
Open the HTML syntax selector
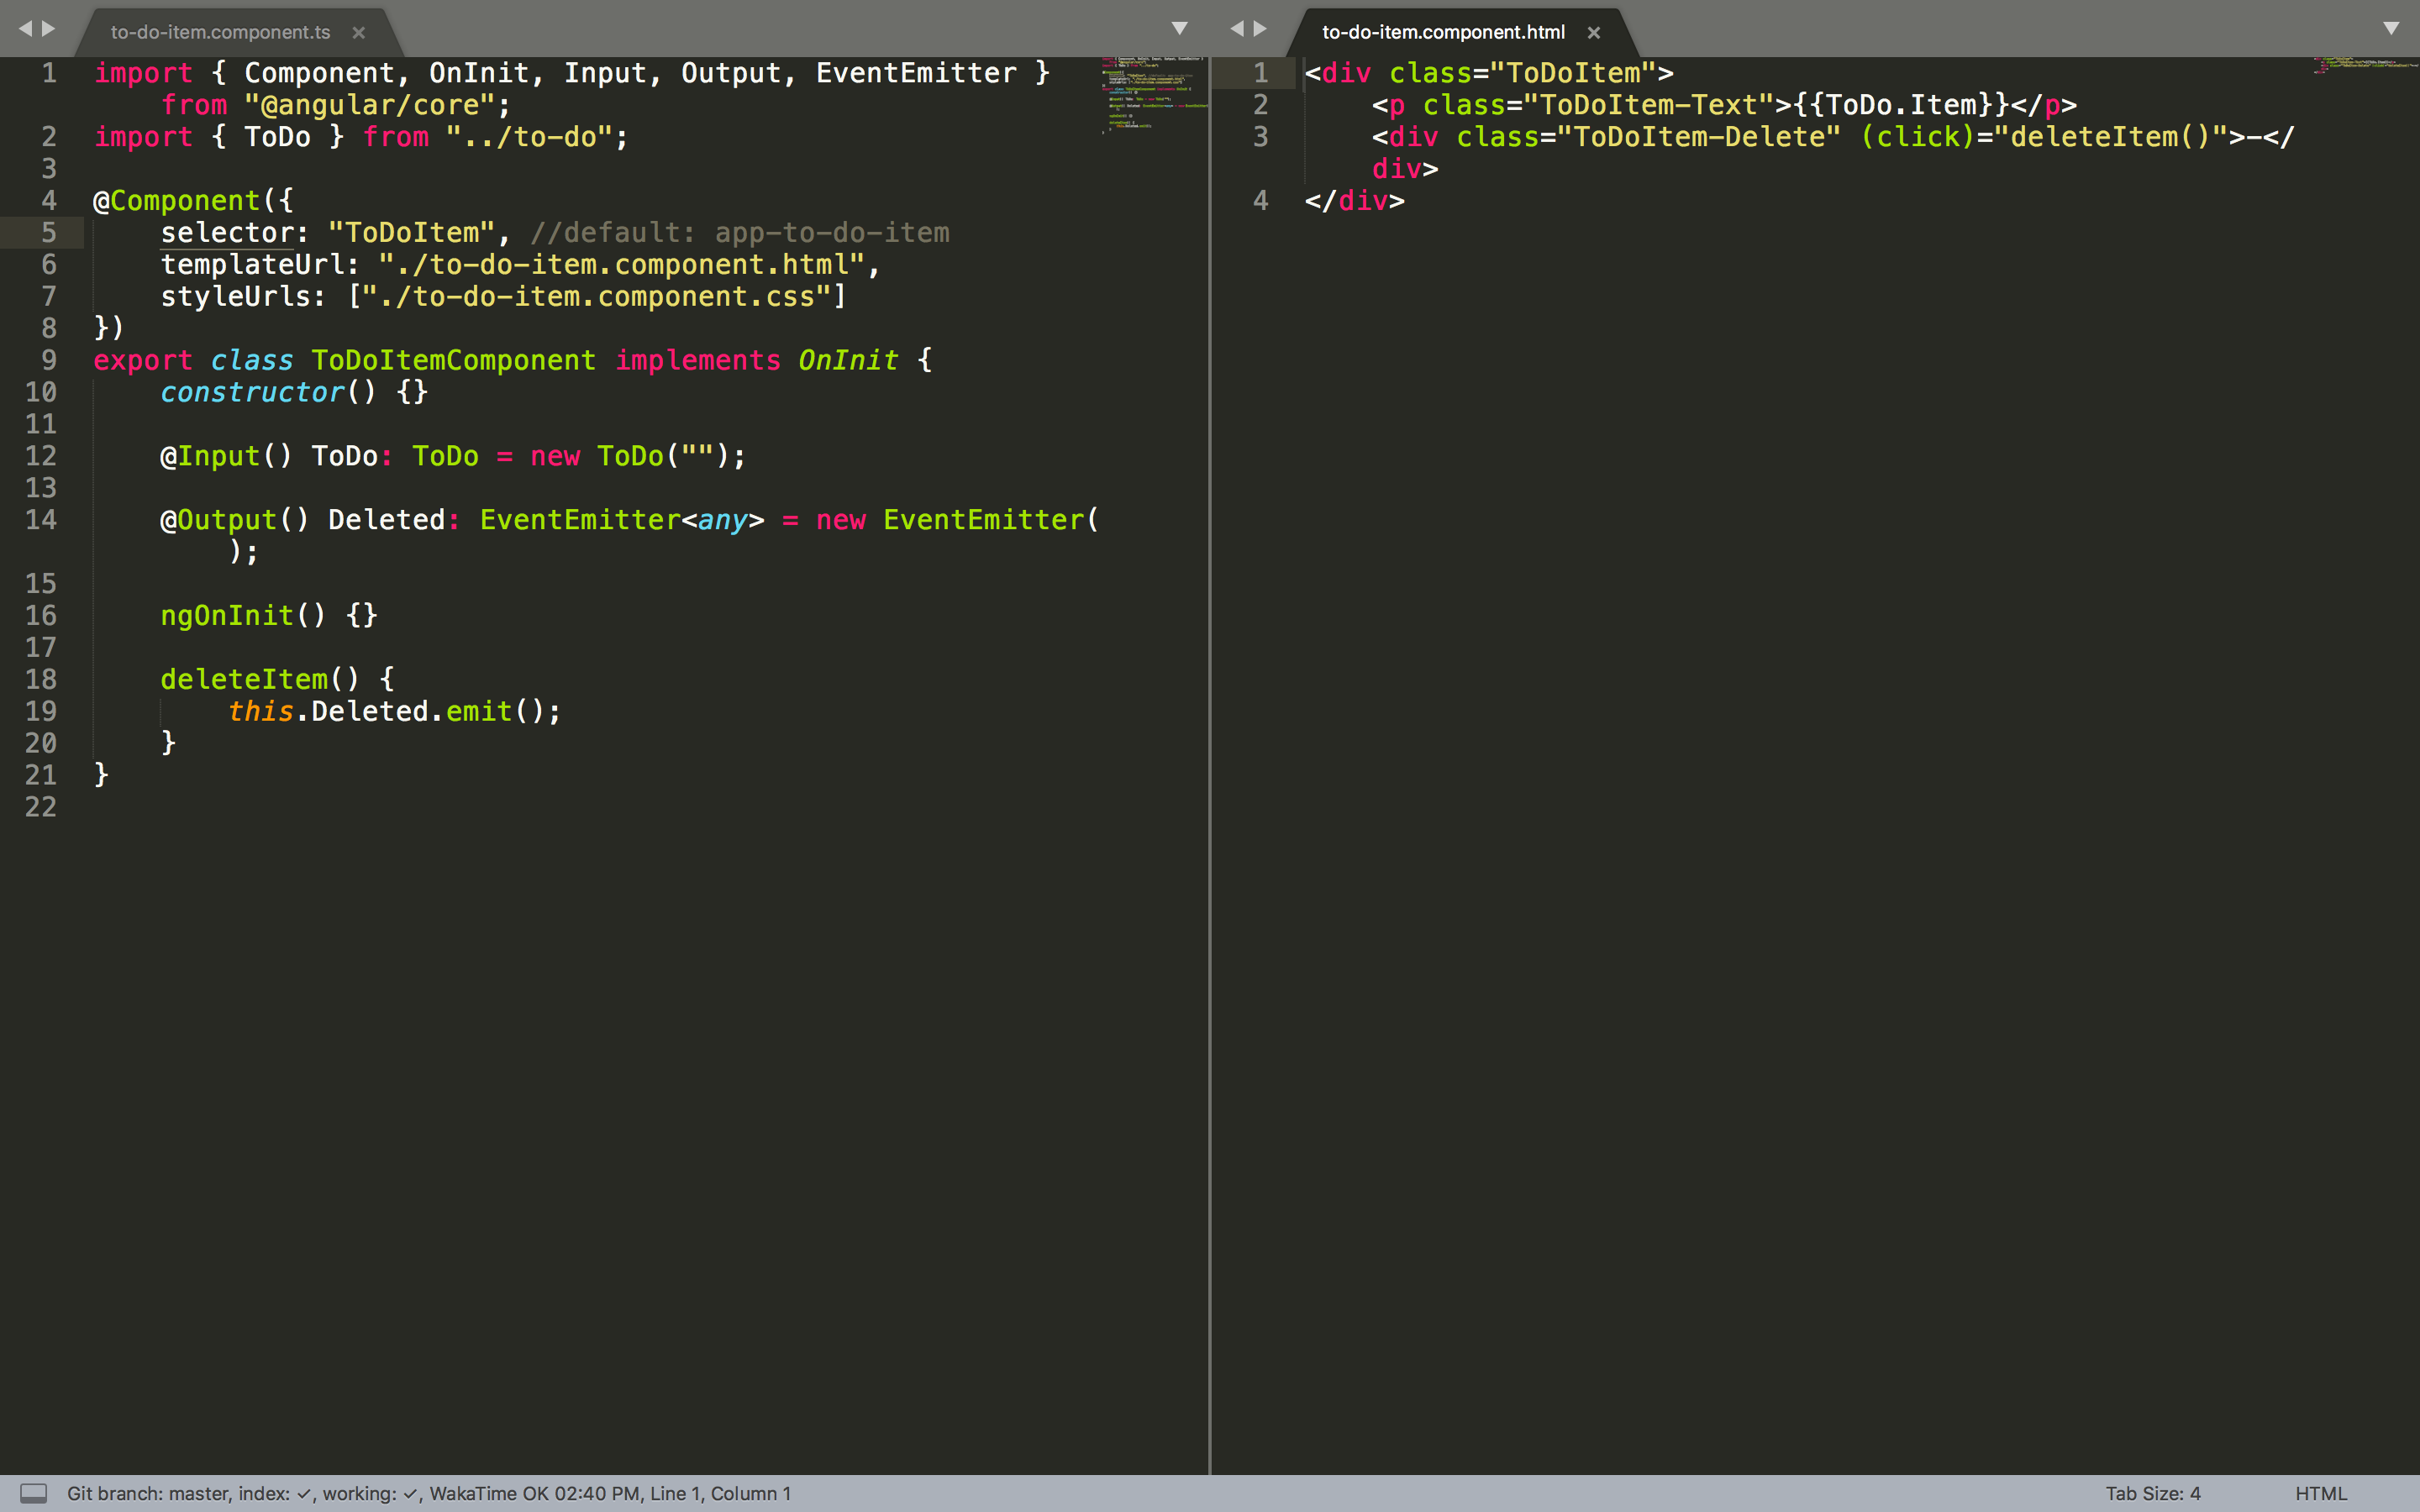2320,1493
